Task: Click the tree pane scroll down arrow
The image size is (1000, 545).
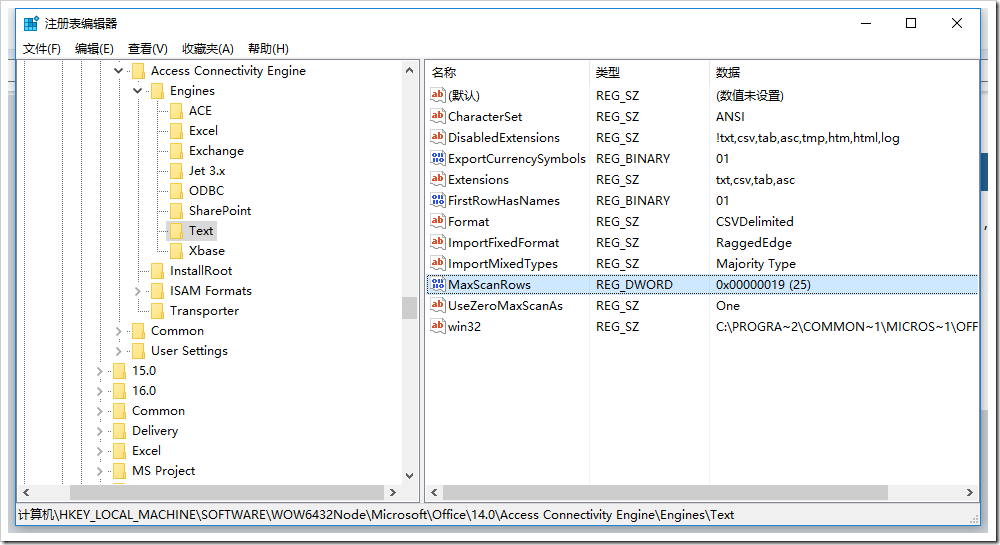Action: (409, 476)
